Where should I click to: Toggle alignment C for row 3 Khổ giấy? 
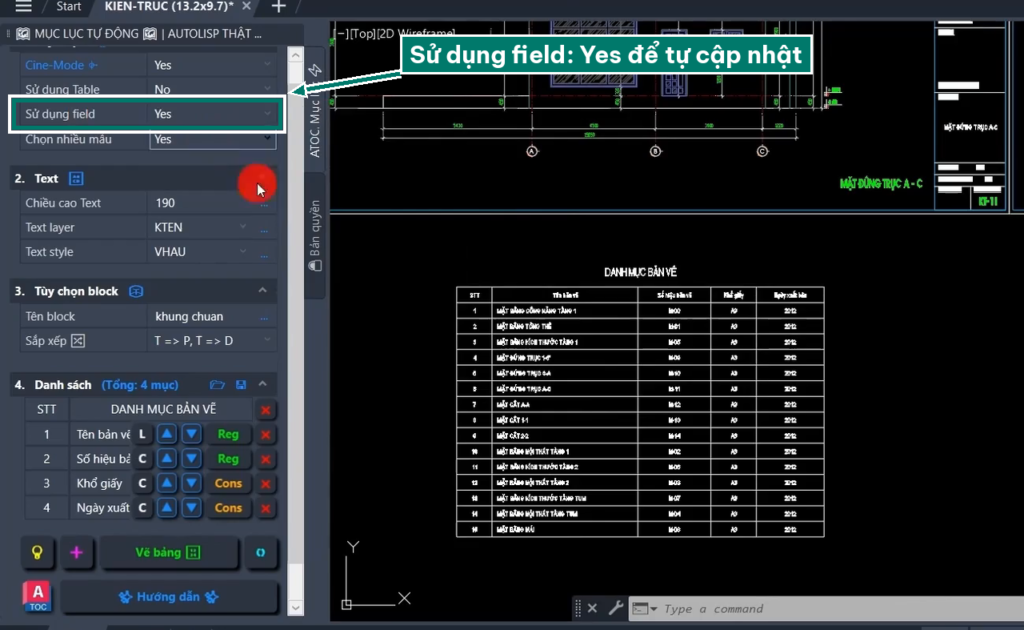[142, 483]
